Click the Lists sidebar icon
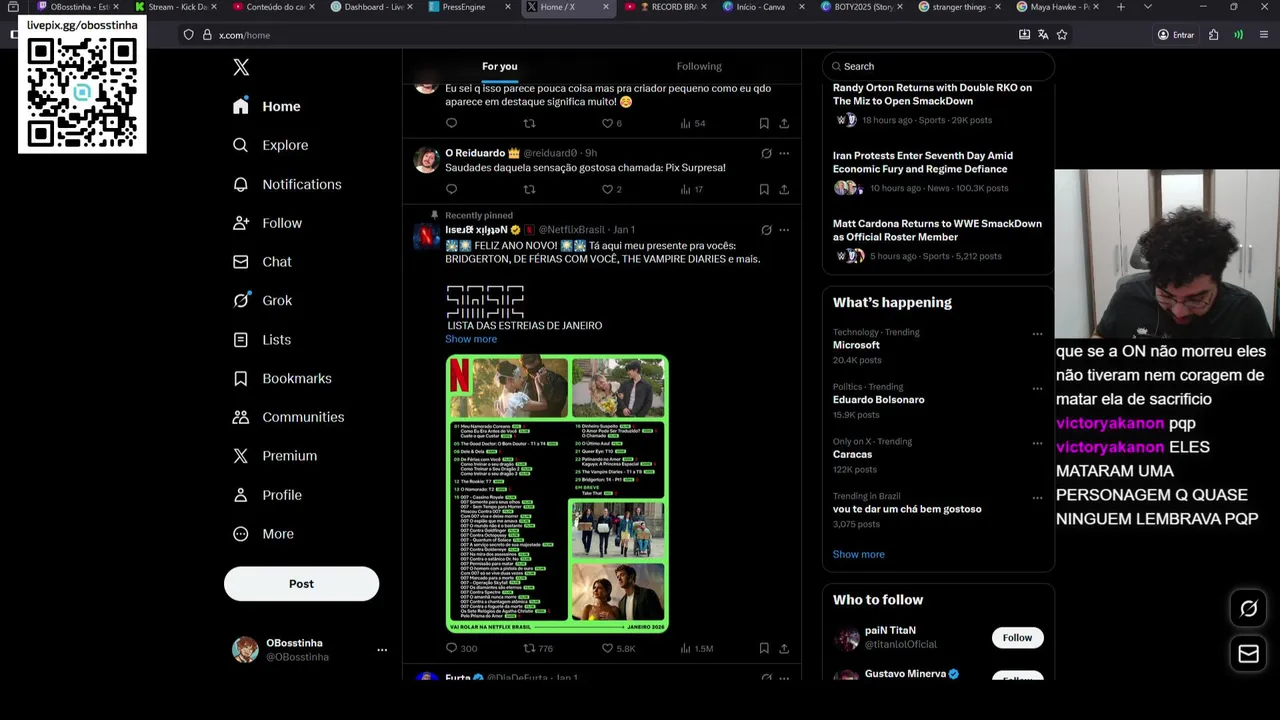Viewport: 1280px width, 720px height. [241, 340]
